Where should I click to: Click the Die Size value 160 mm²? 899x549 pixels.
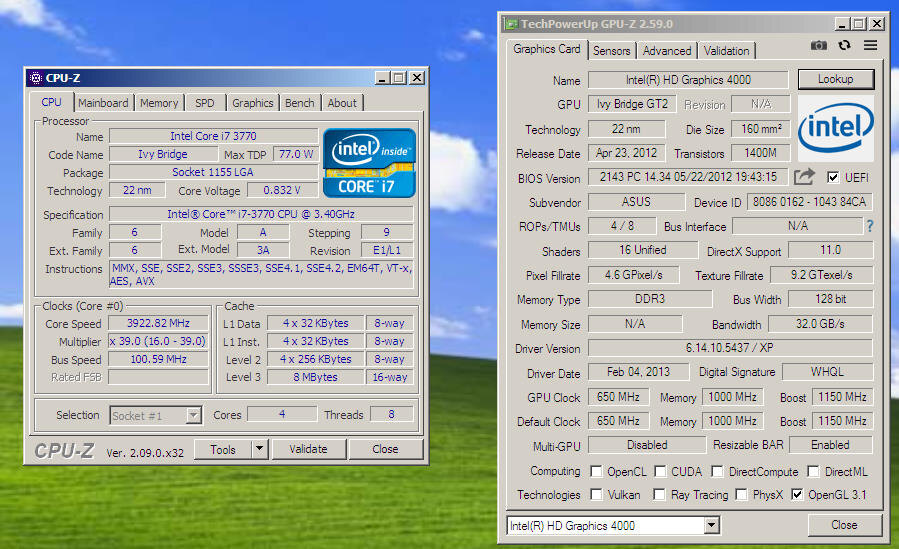tap(761, 129)
